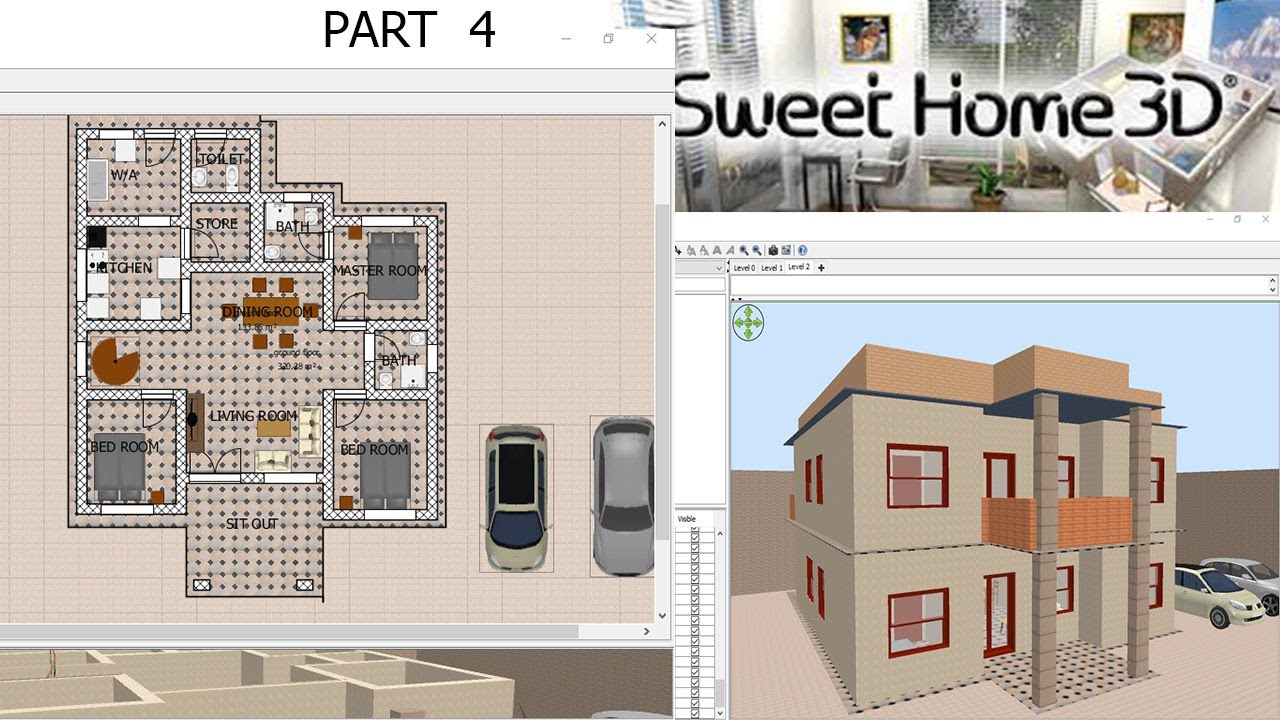Open the Help question mark icon
The image size is (1280, 720).
[802, 250]
